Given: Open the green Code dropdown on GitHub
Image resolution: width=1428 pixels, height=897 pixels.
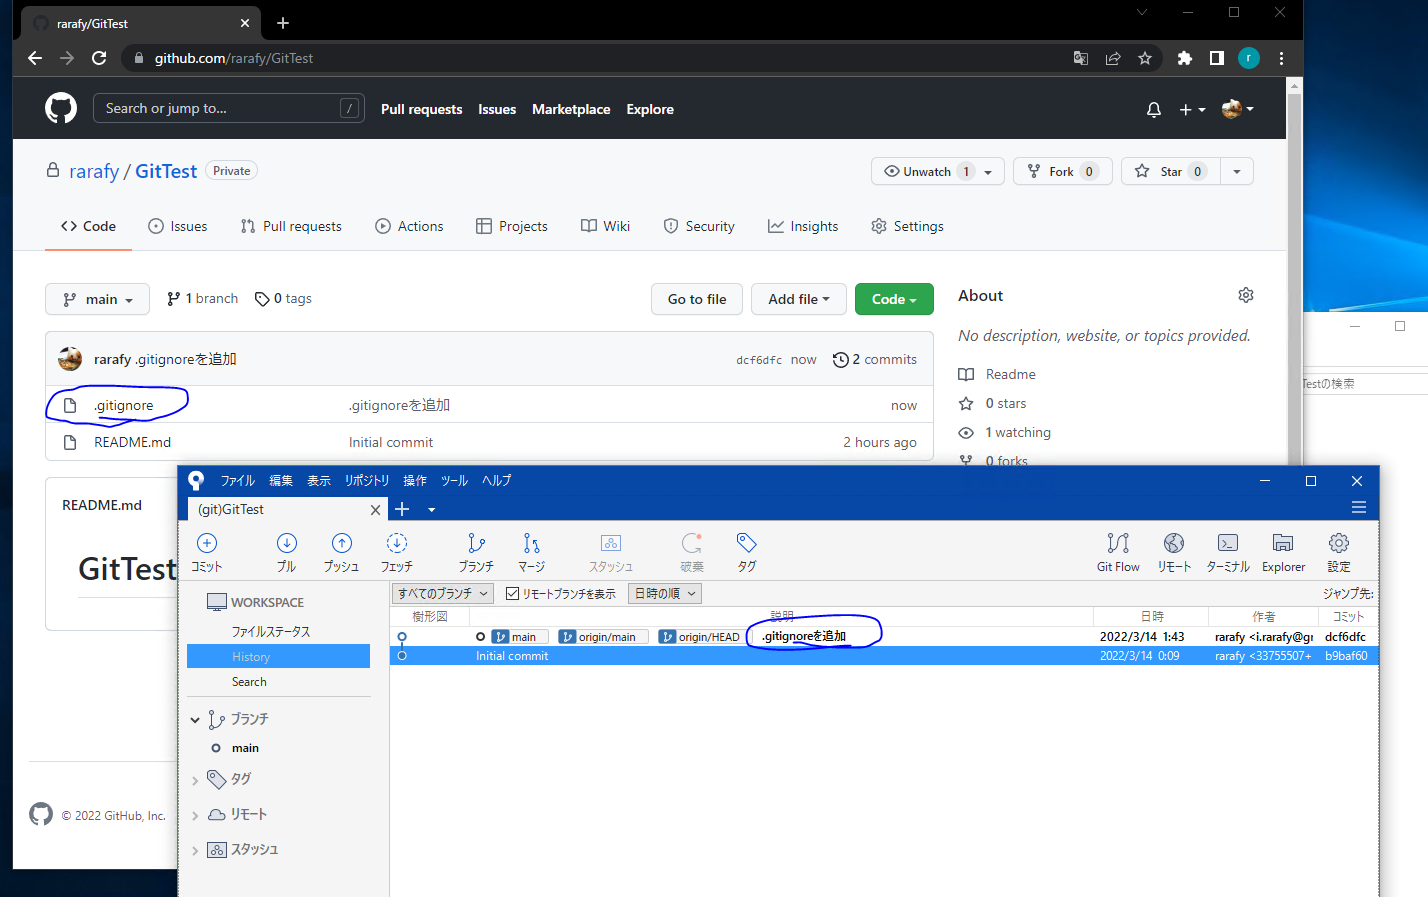Looking at the screenshot, I should pos(894,299).
